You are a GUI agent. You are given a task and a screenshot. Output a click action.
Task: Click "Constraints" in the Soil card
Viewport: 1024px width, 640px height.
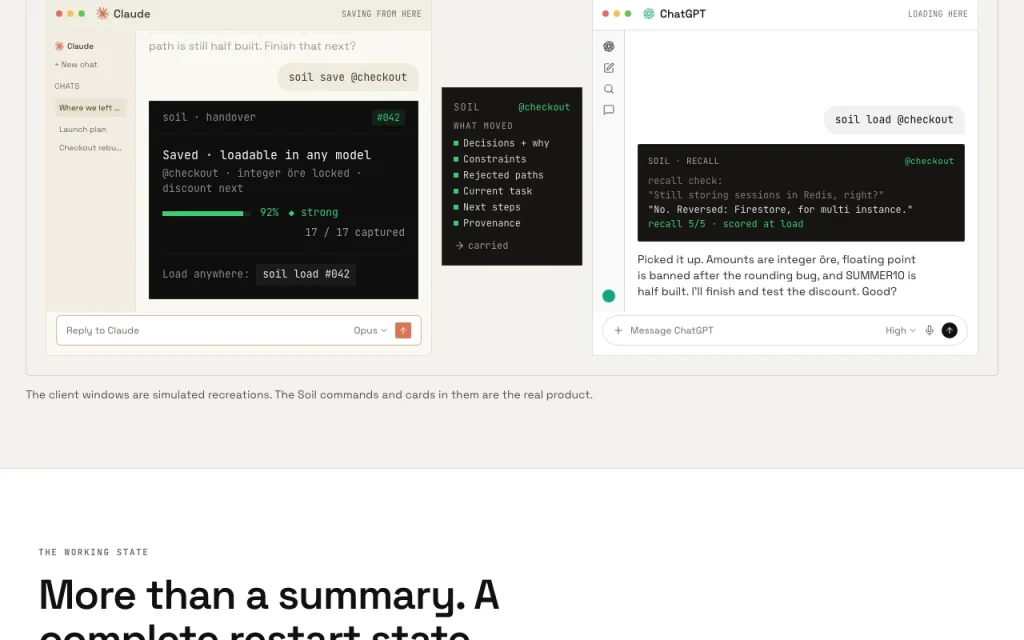(494, 159)
